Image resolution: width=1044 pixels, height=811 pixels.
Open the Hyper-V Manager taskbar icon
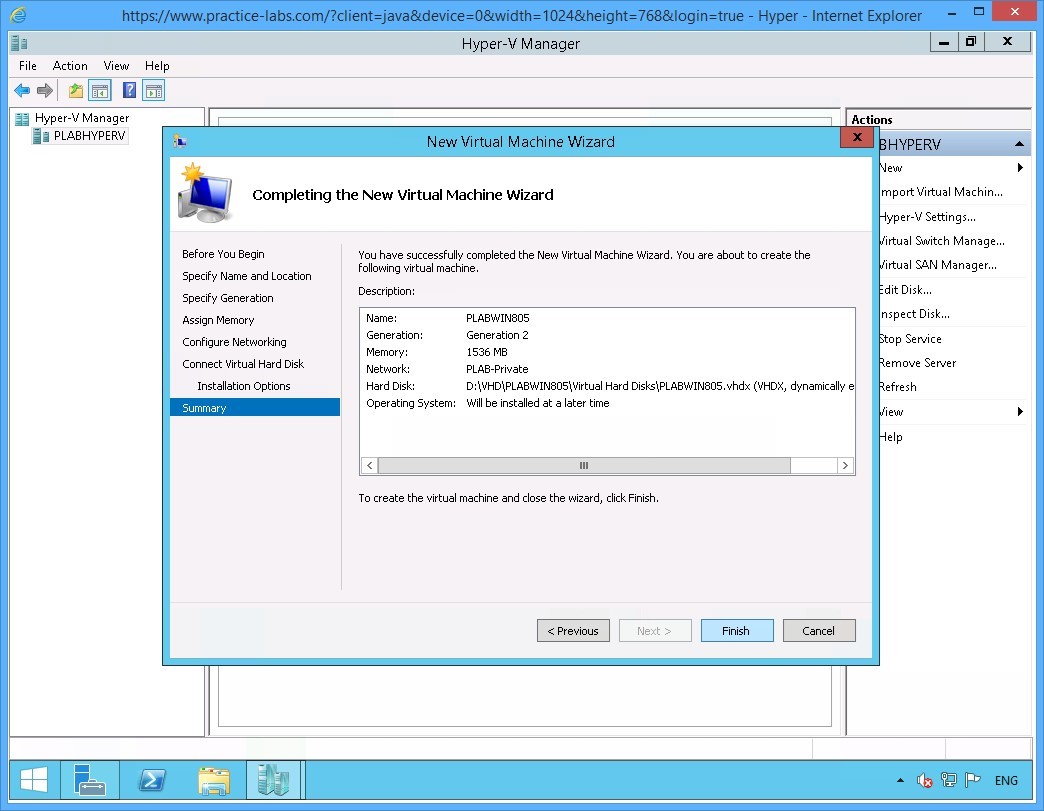coord(274,780)
